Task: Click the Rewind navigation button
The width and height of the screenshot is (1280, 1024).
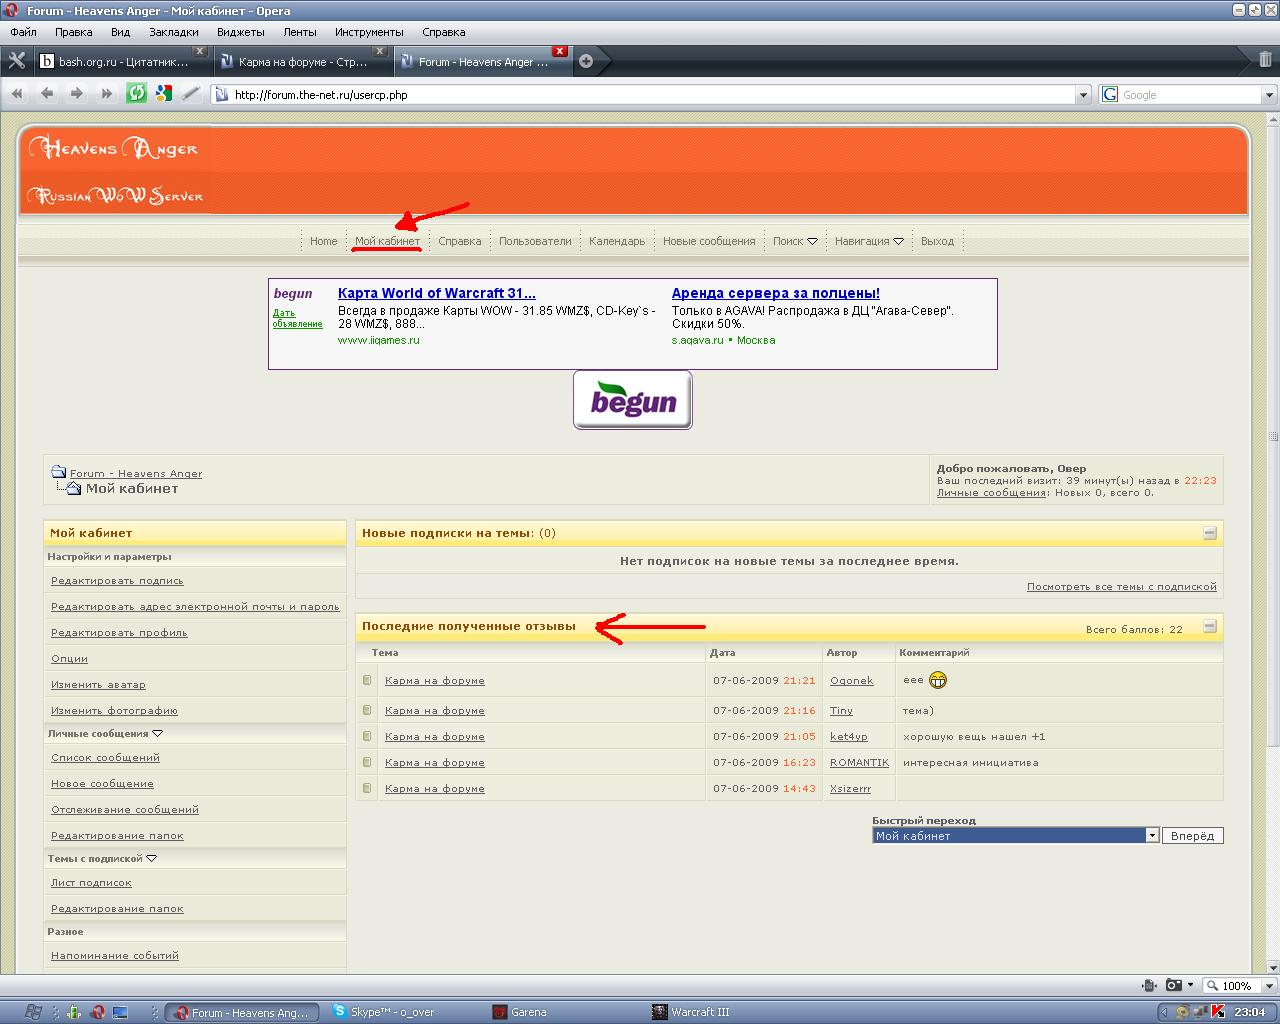Action: tap(17, 94)
